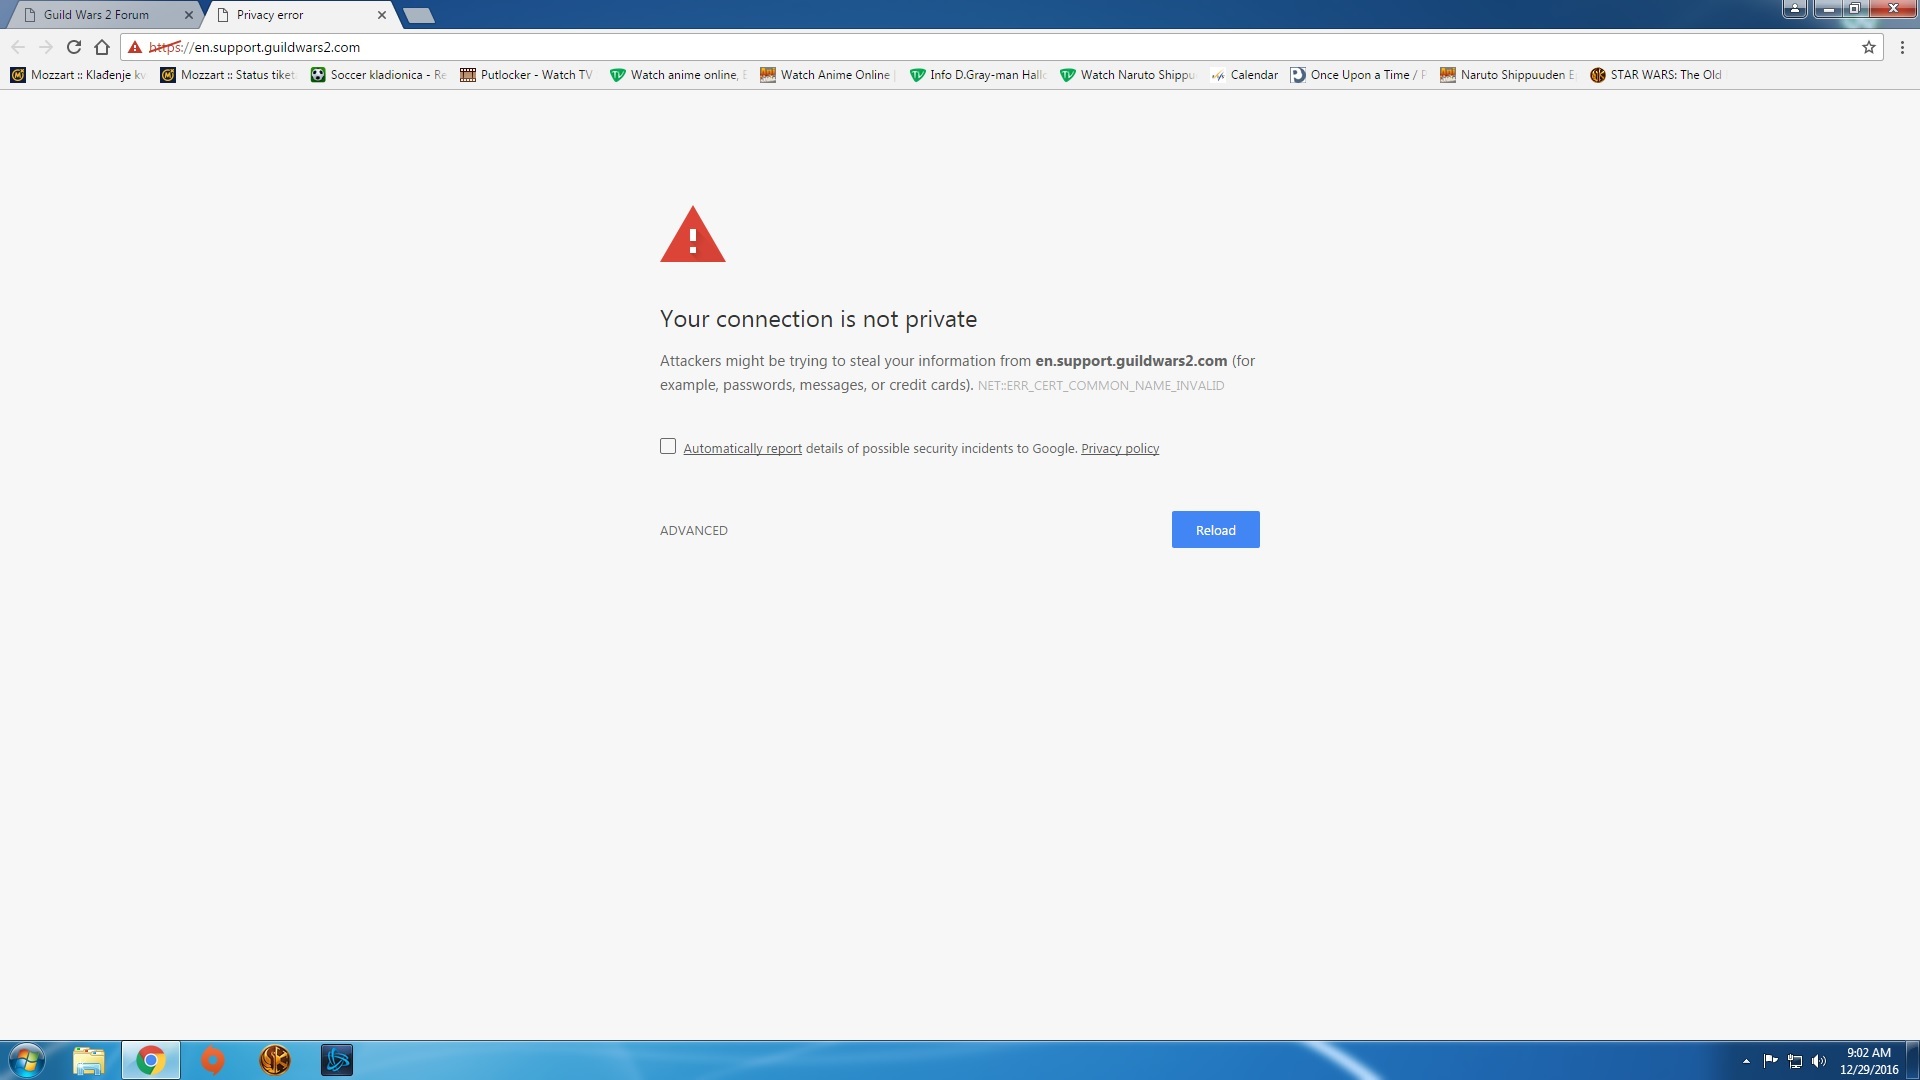Open the Battle.net taskbar icon
1920x1080 pixels.
337,1060
